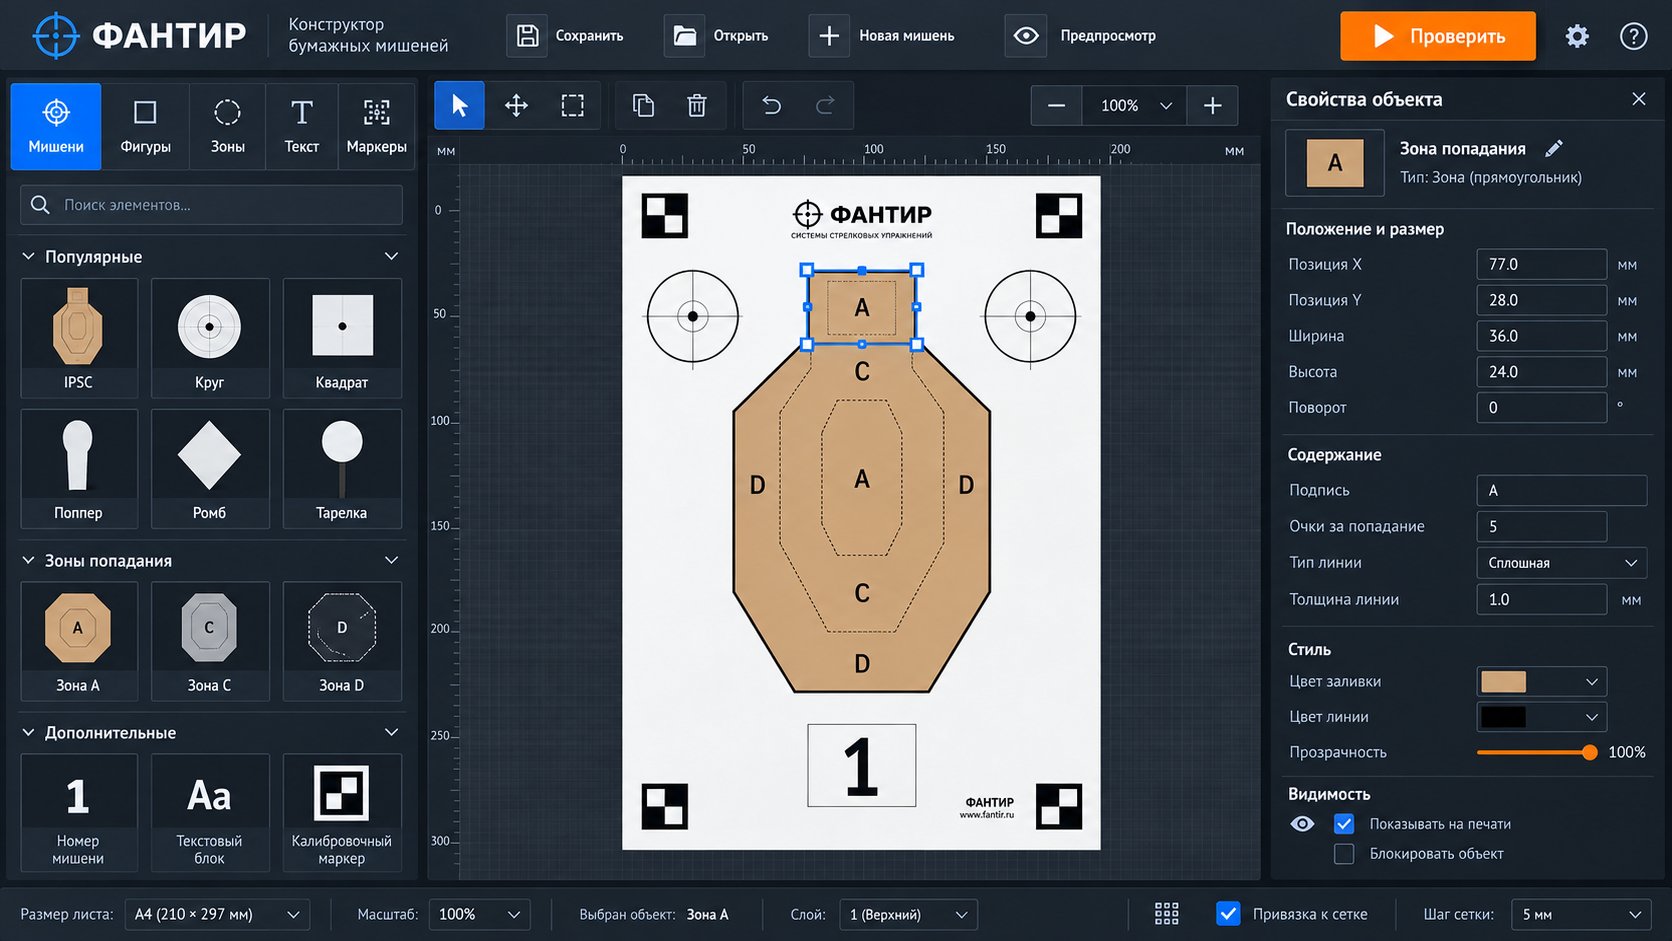Click the orange Проверить button
This screenshot has height=941, width=1672.
[x=1437, y=36]
